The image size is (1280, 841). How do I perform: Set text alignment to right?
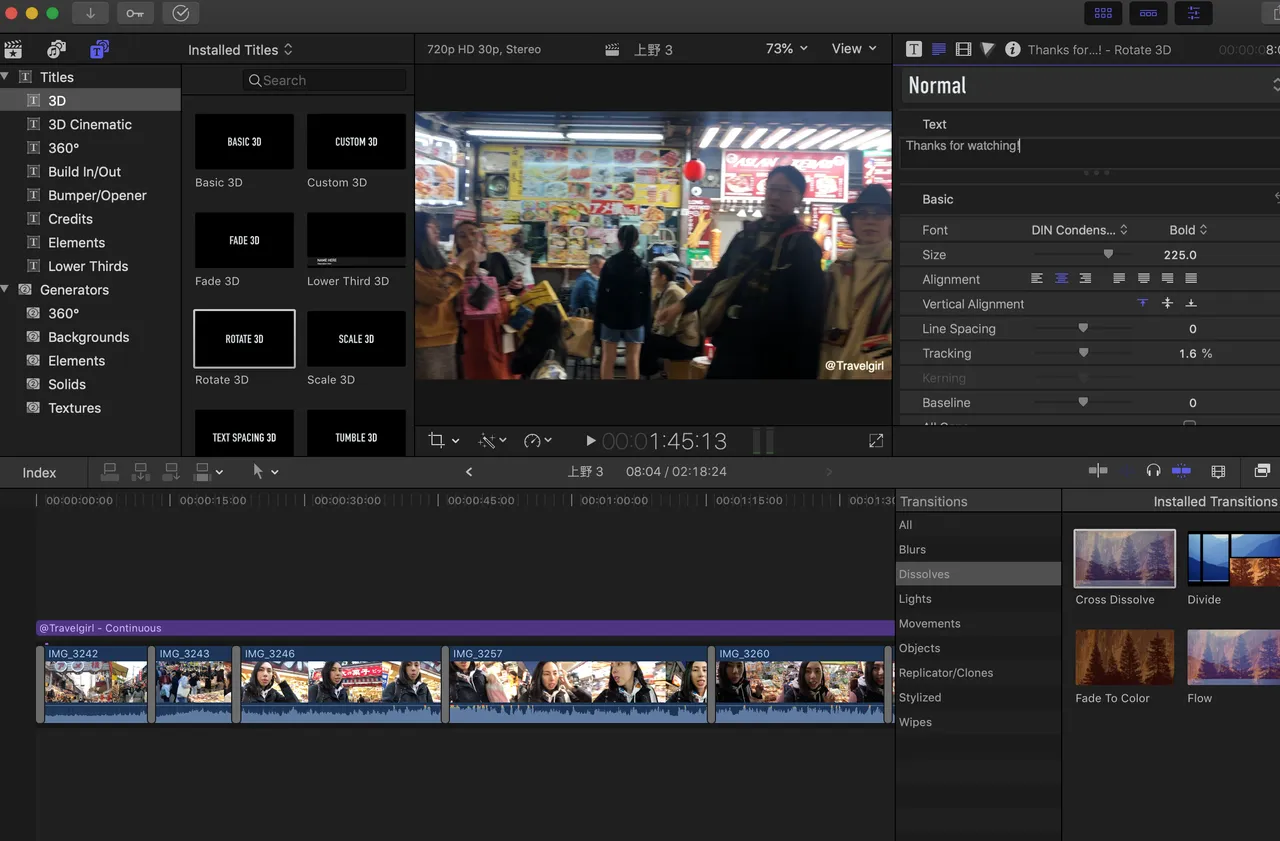click(1085, 279)
